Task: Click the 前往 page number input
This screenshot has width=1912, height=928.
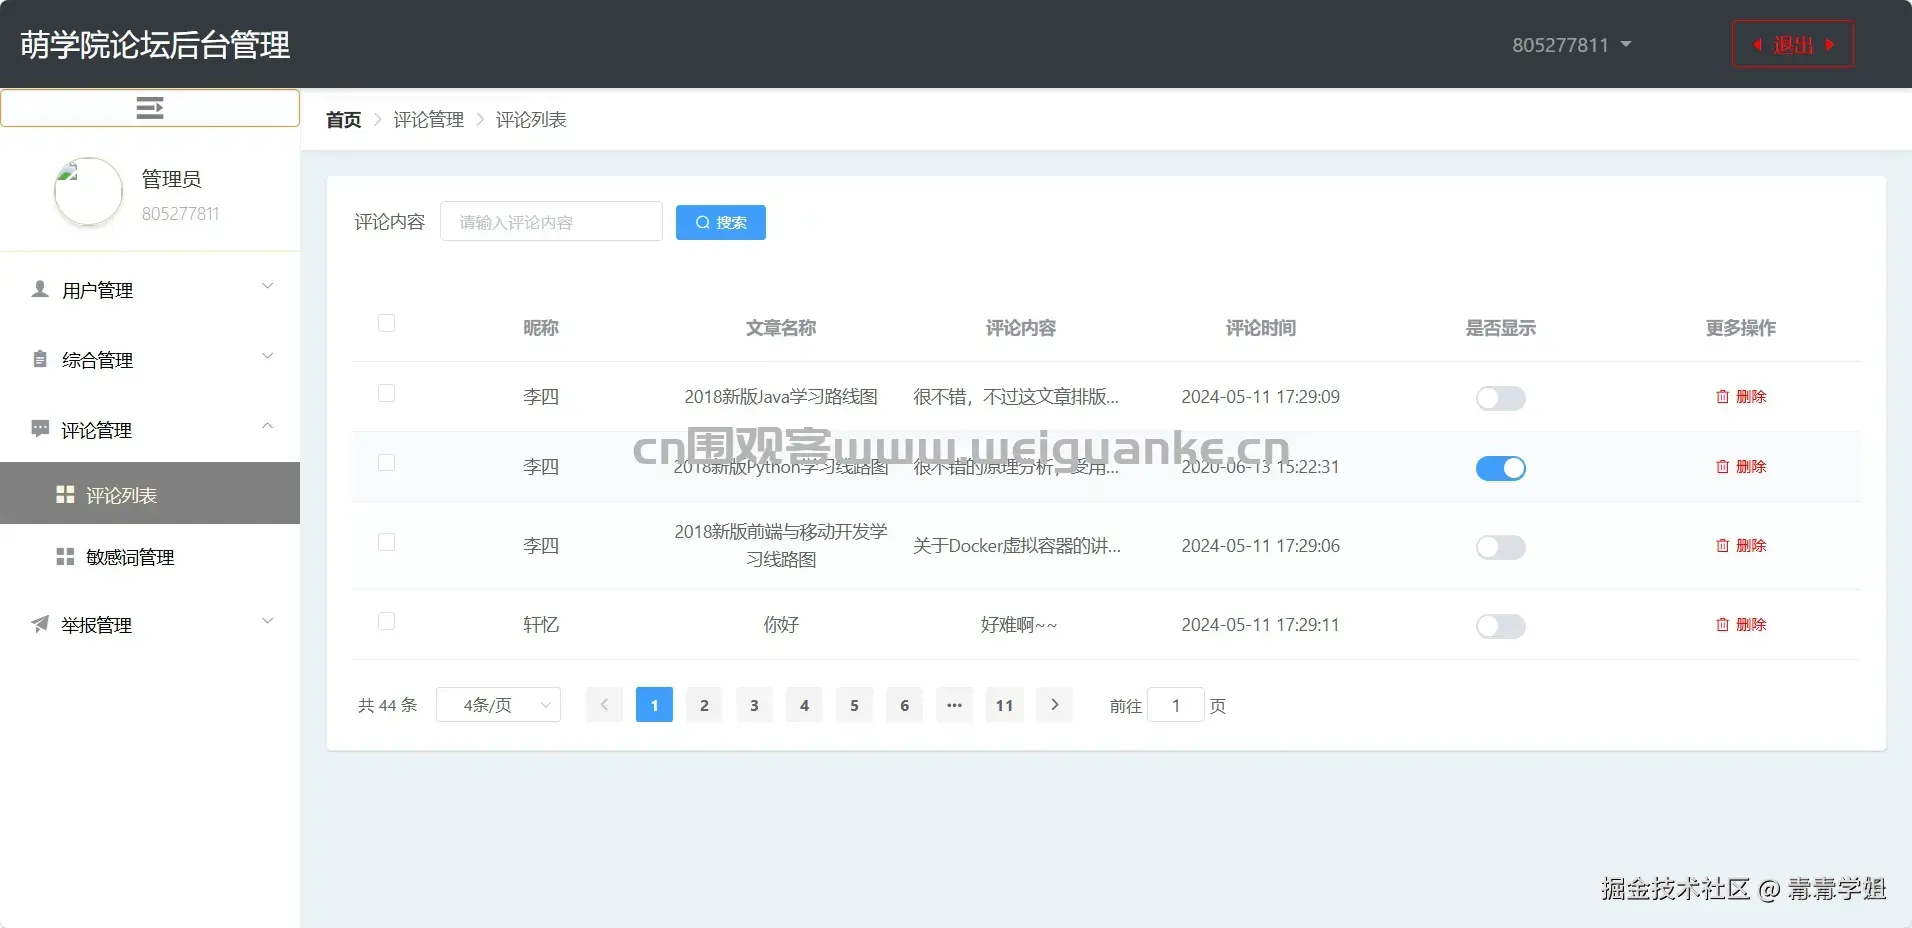Action: pyautogui.click(x=1176, y=705)
